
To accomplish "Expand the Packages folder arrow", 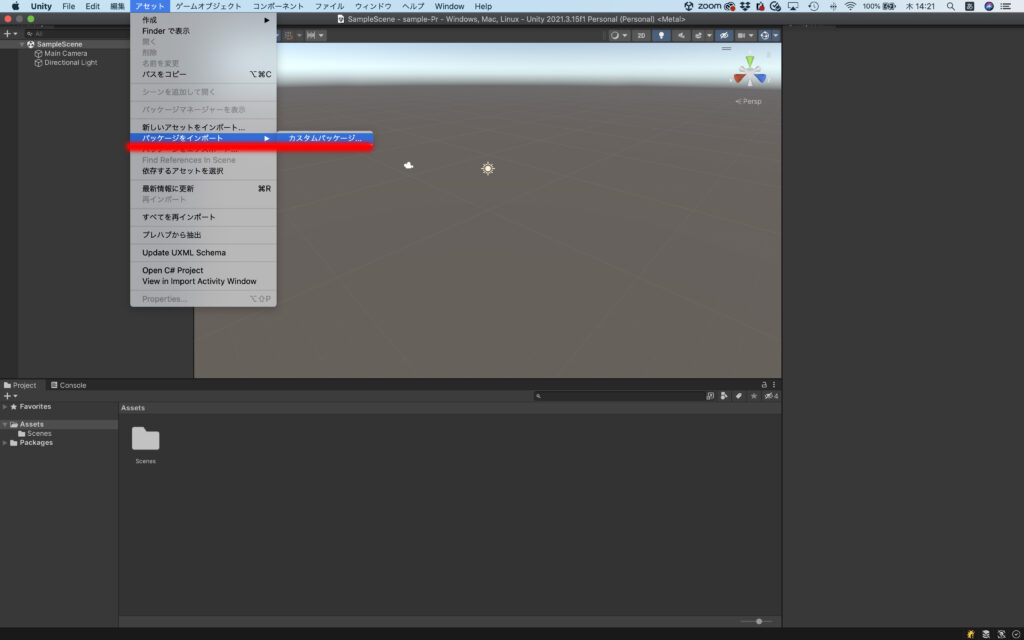I will click(x=5, y=443).
